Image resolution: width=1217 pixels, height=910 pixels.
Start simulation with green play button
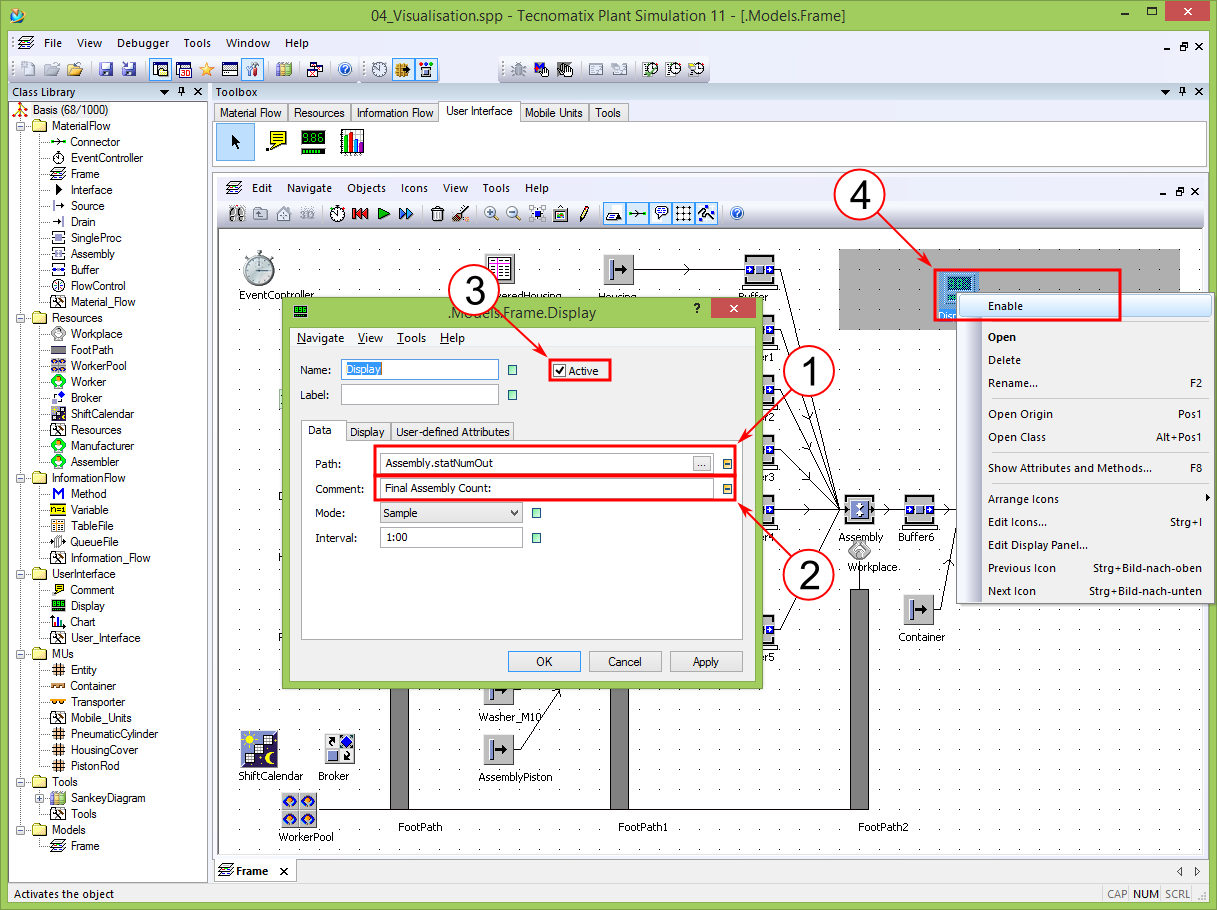pos(383,214)
